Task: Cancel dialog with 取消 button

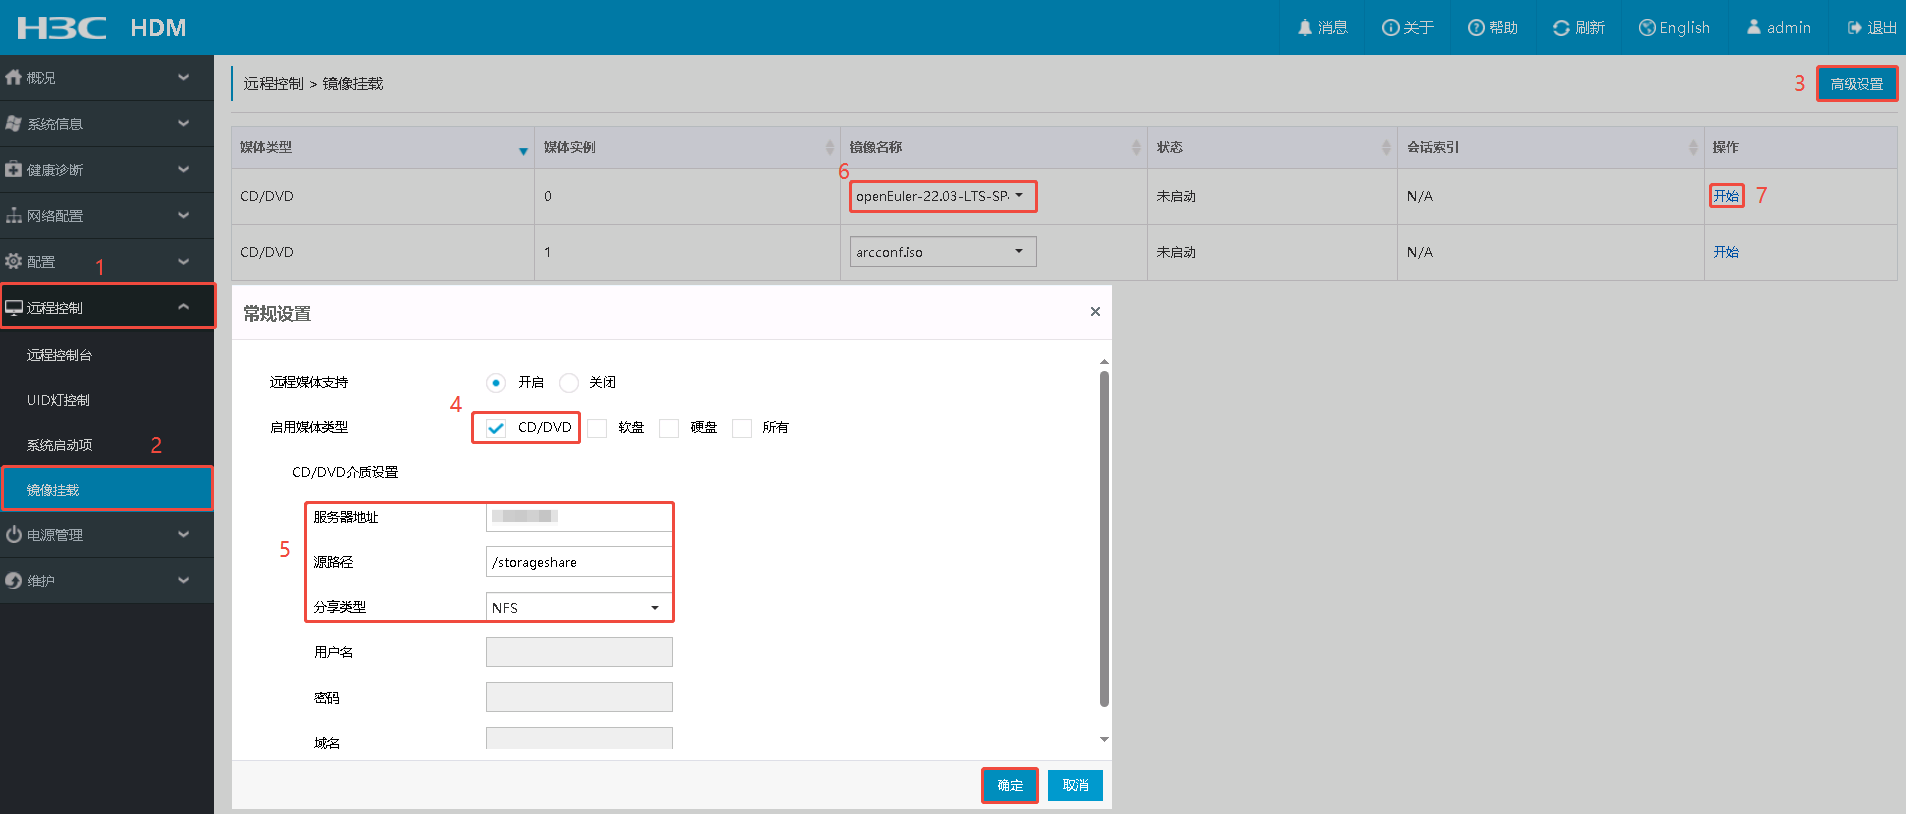Action: click(x=1075, y=786)
